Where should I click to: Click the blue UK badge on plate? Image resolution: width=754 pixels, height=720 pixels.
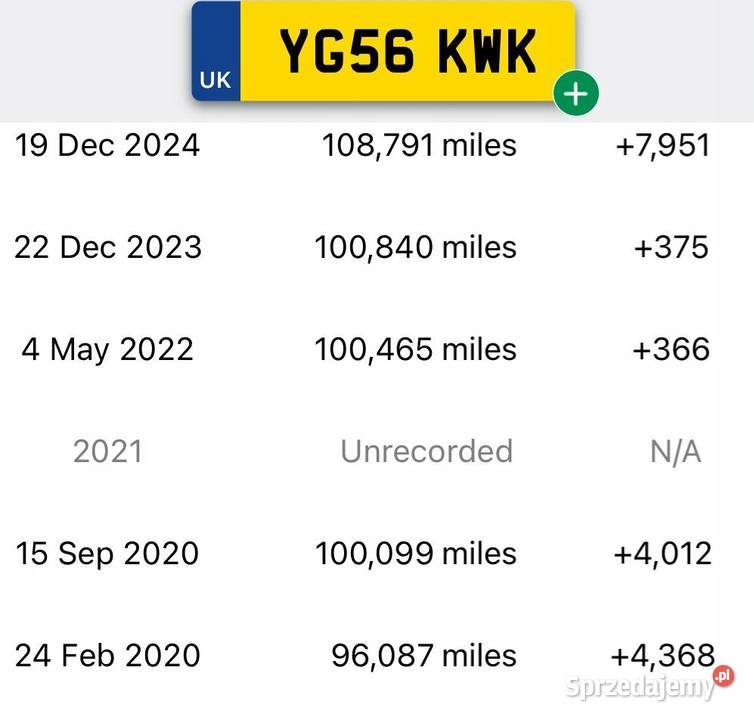tap(216, 51)
